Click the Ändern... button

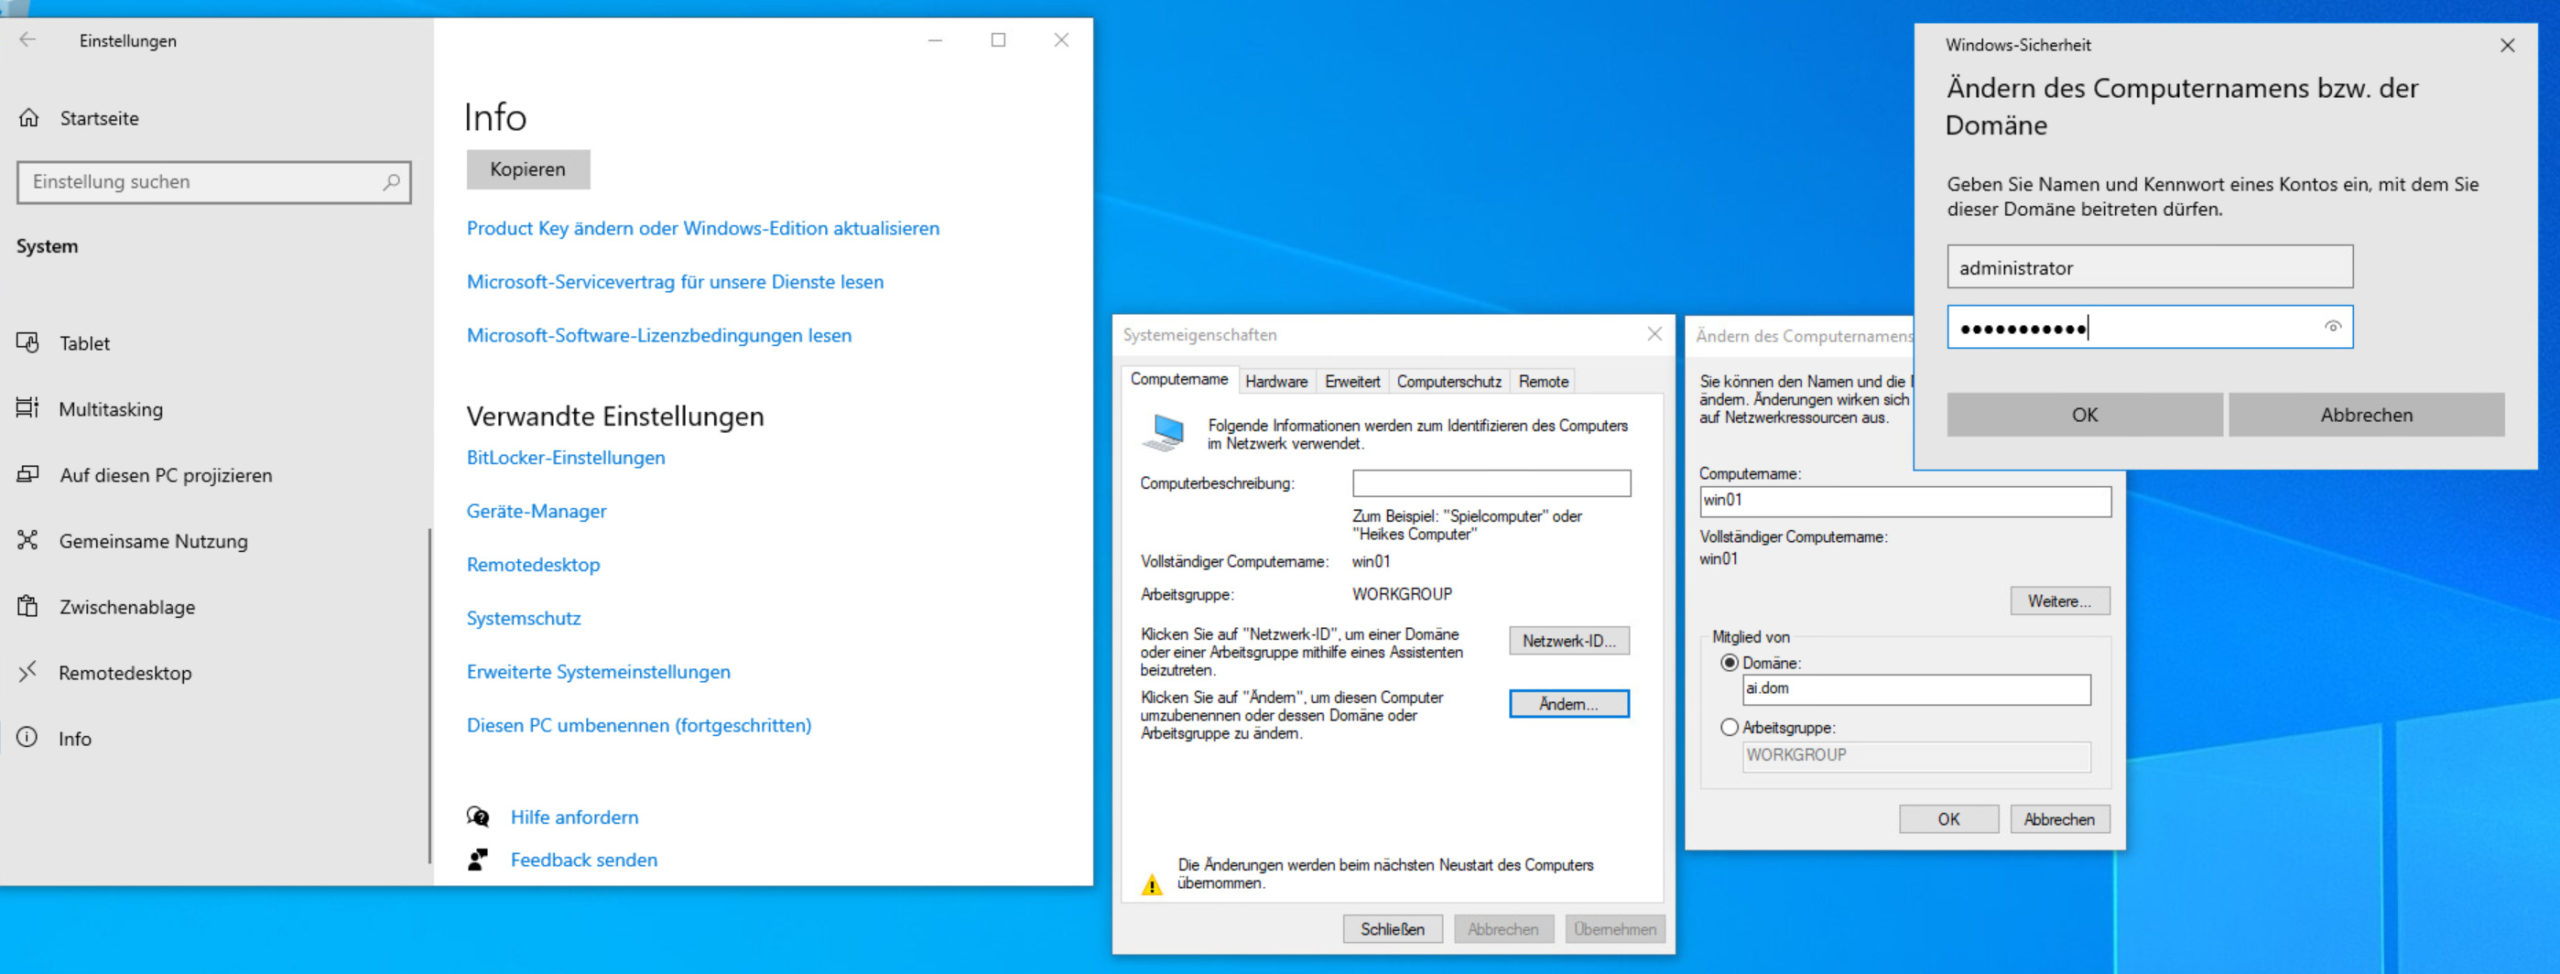(1569, 704)
